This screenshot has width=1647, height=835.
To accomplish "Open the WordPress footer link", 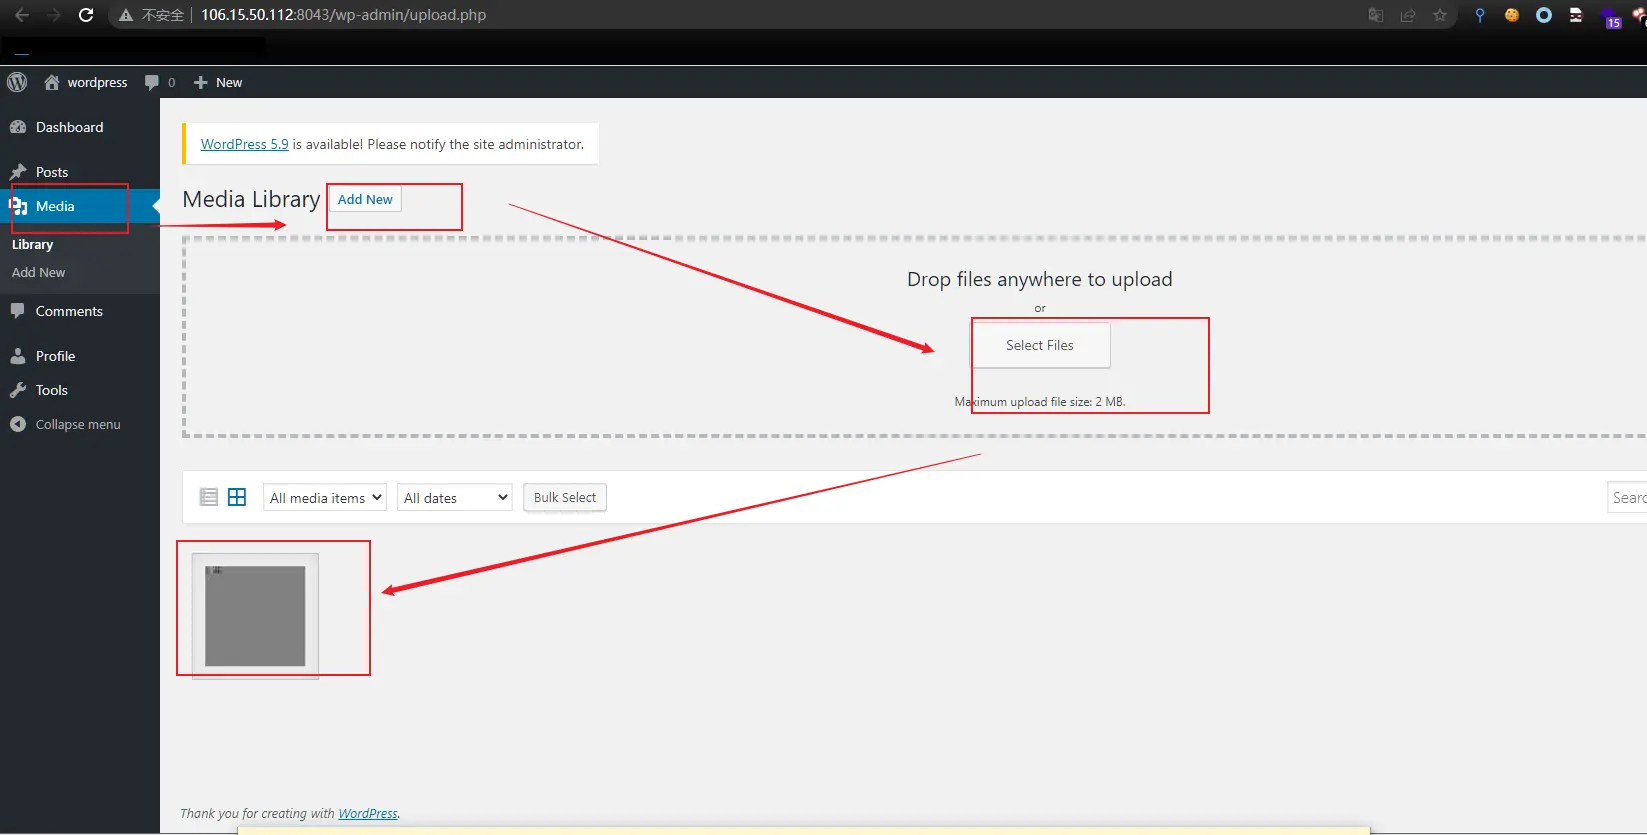I will pos(368,813).
